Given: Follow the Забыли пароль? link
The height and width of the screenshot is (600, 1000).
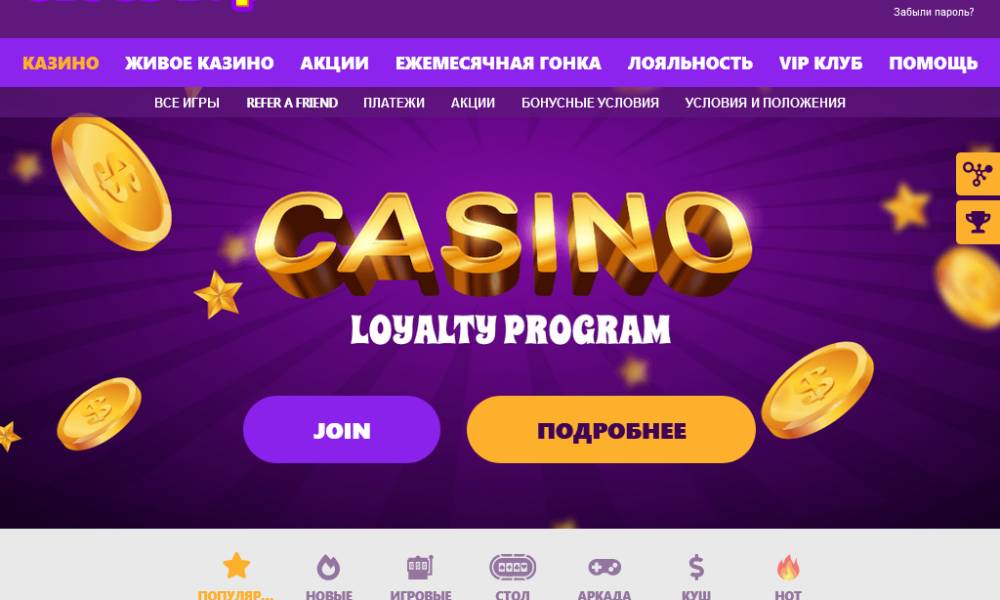Looking at the screenshot, I should 934,12.
